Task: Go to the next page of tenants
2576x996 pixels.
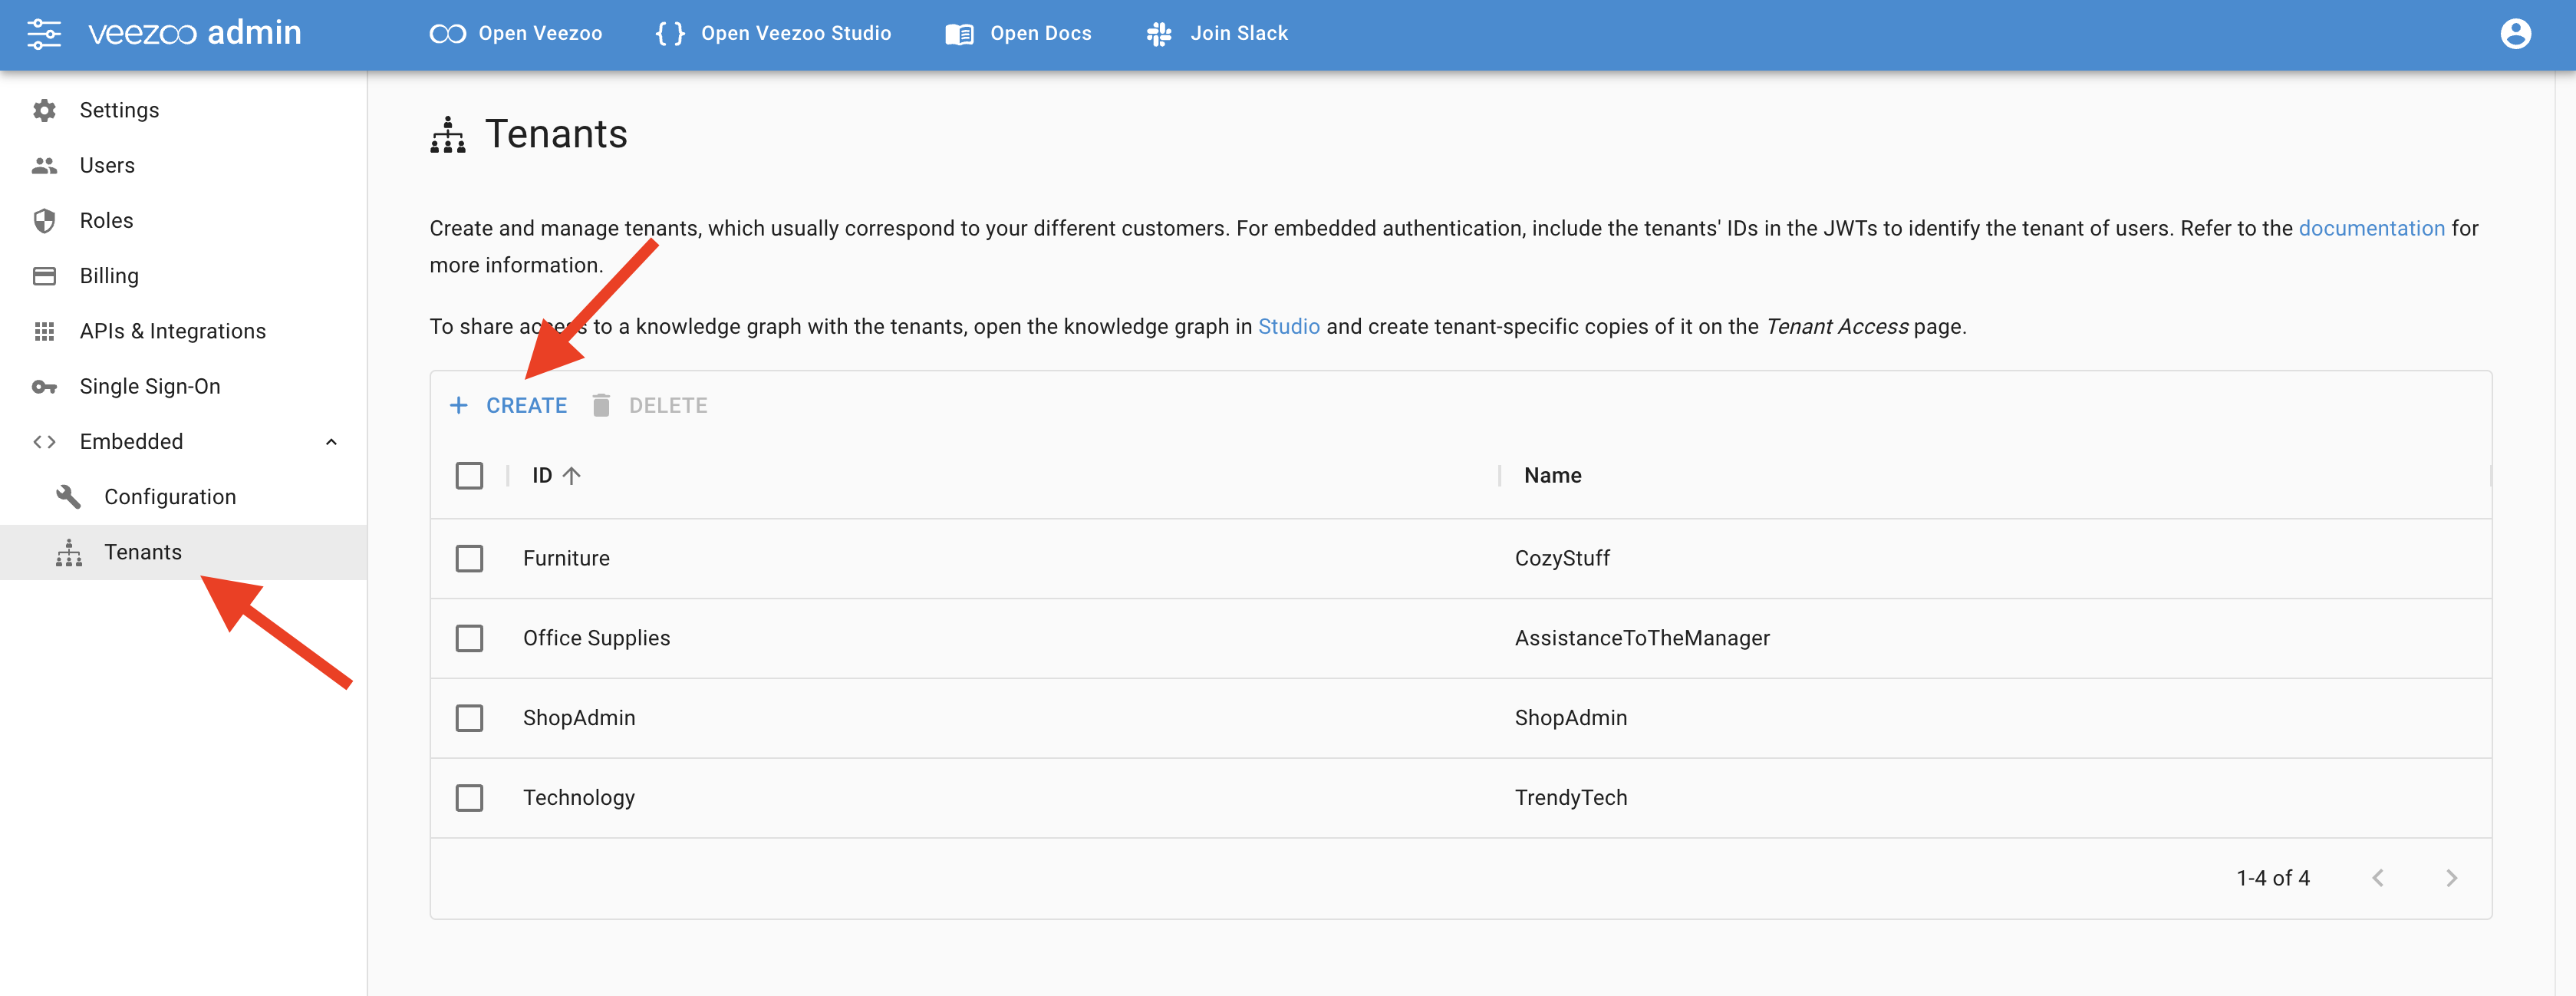Action: click(2451, 878)
